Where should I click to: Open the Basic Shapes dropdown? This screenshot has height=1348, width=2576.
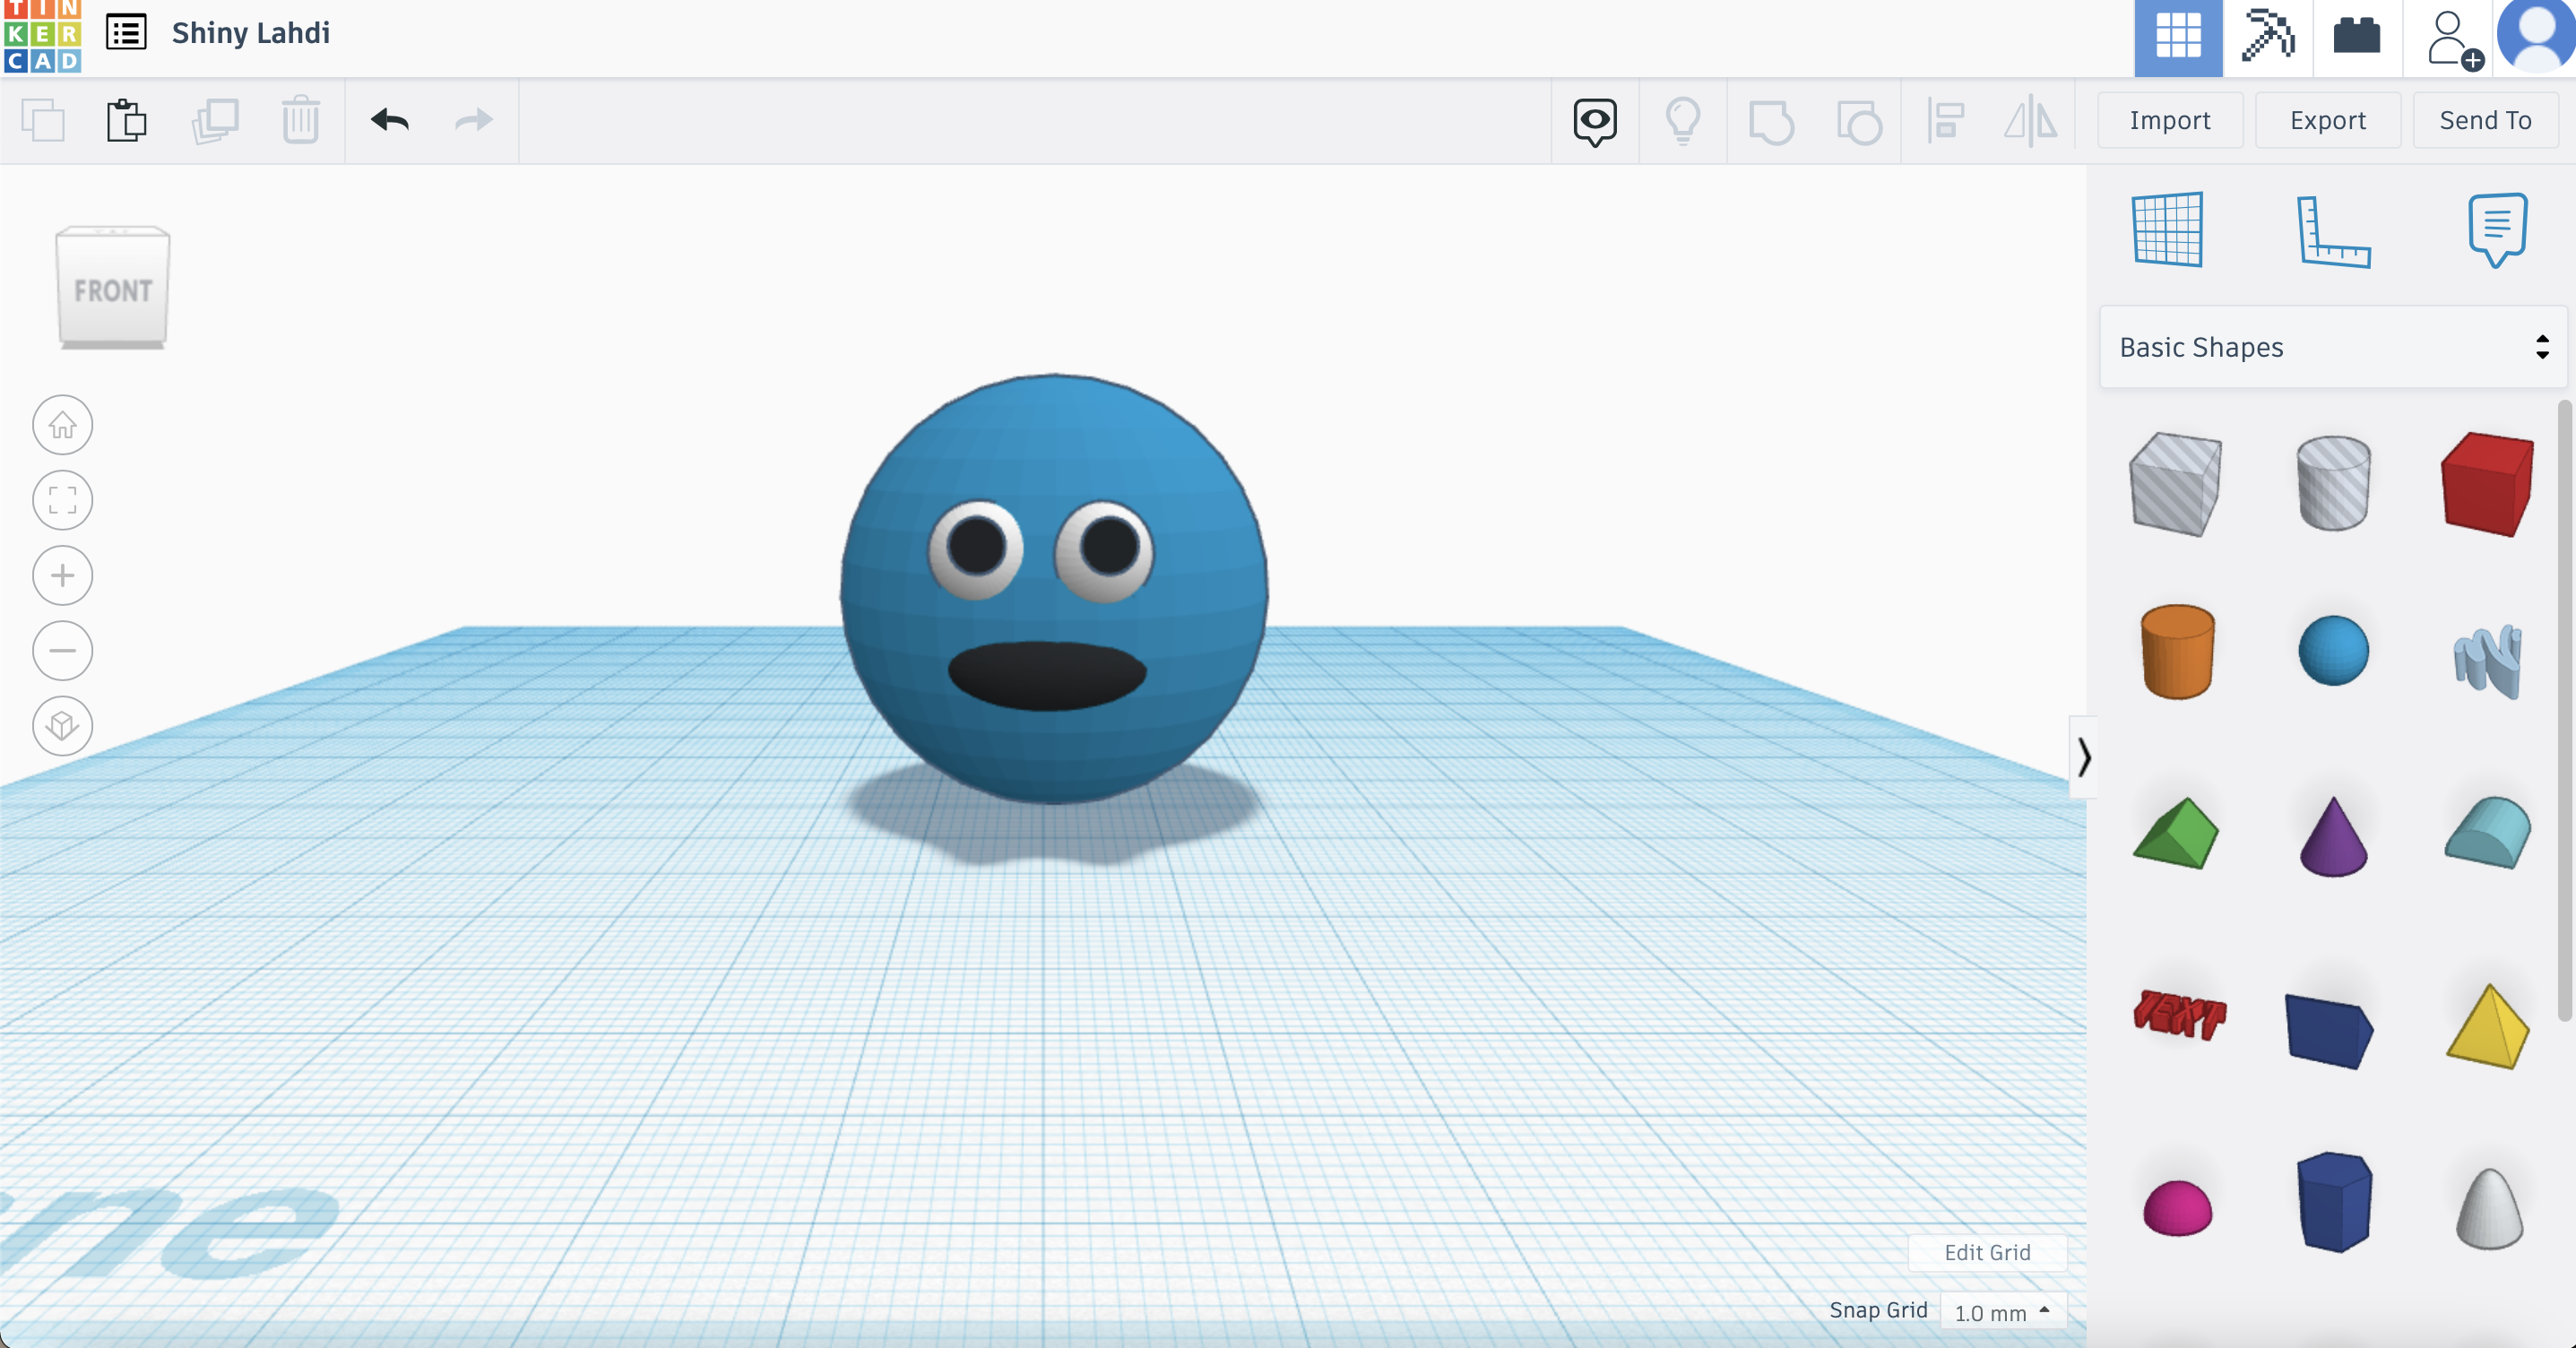[x=2332, y=347]
